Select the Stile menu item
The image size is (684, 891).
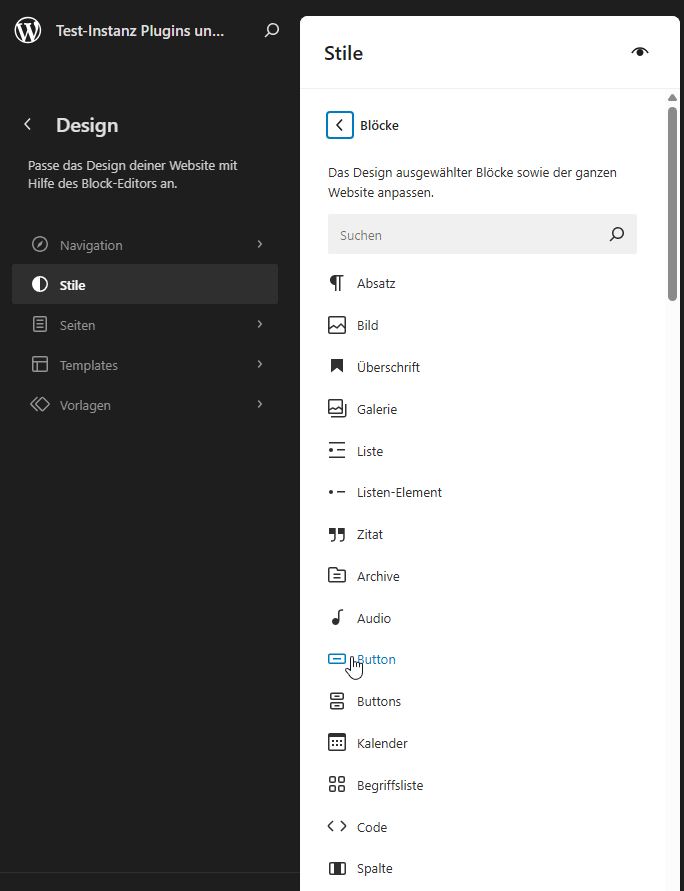[145, 284]
